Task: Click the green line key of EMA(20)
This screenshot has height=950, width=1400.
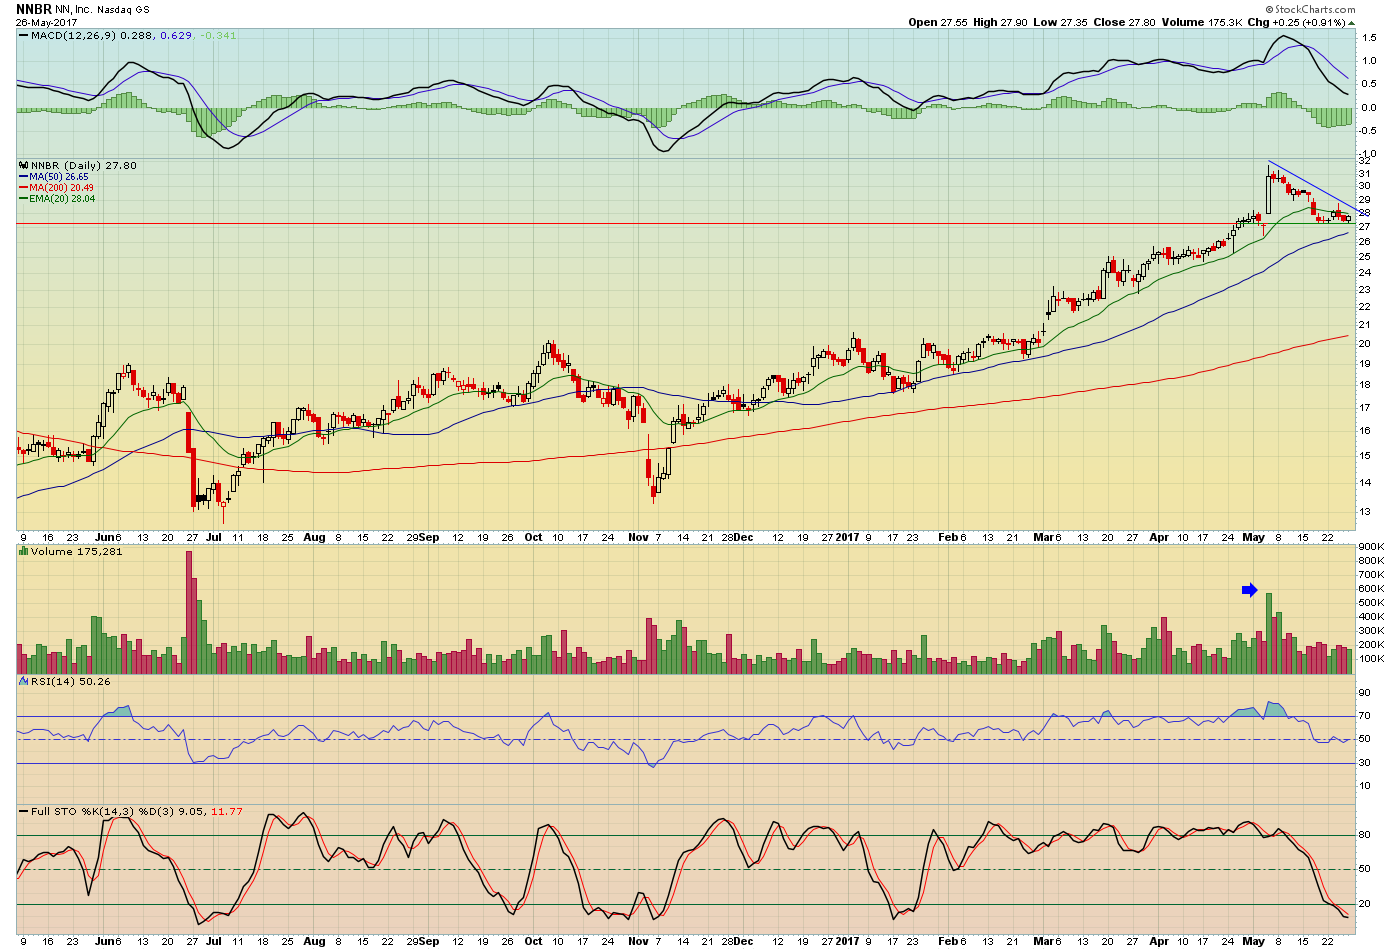Action: 23,199
